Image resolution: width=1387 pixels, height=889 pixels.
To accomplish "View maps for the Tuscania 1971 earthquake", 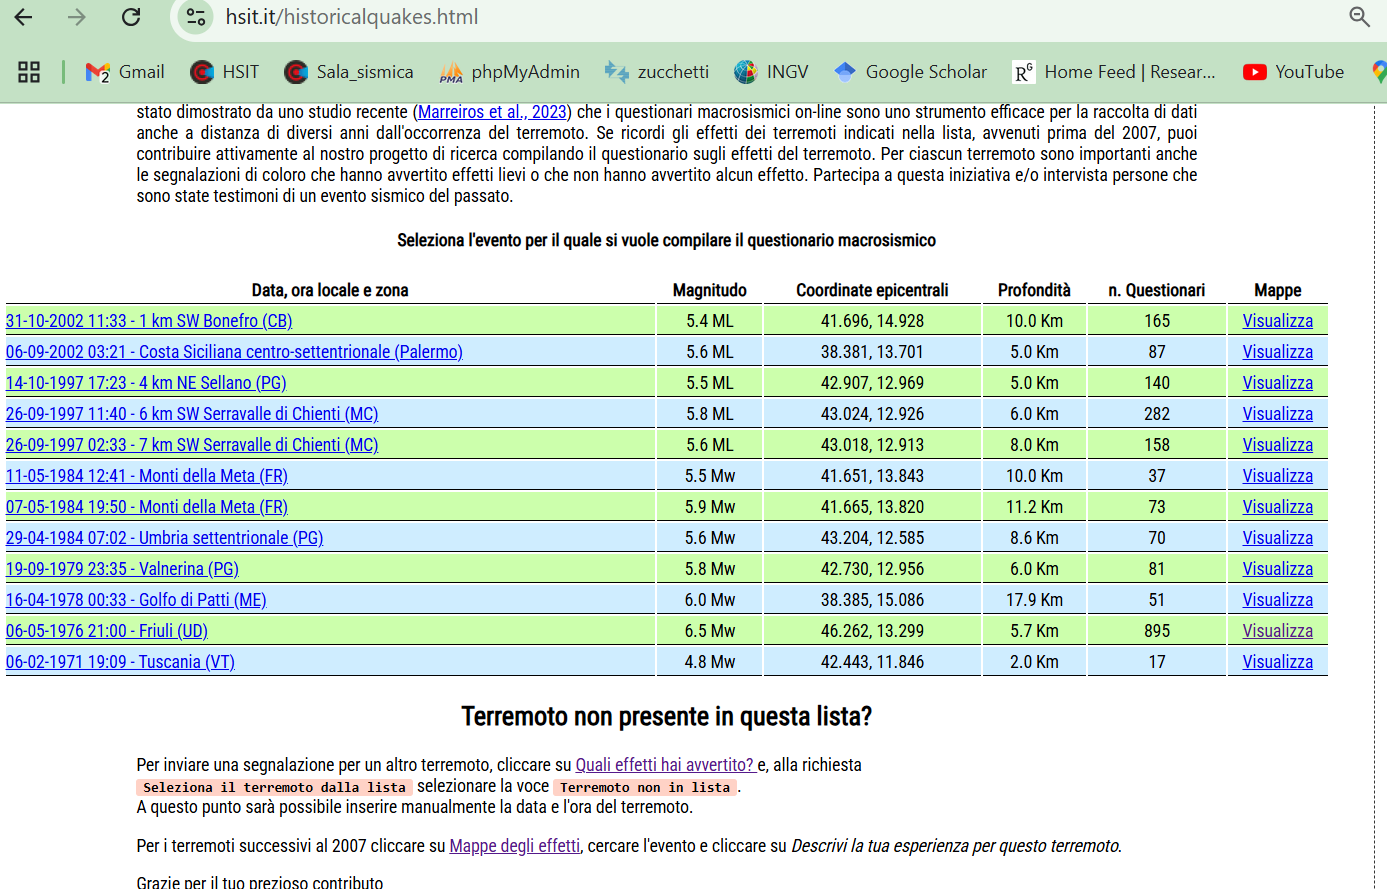I will pyautogui.click(x=1278, y=662).
